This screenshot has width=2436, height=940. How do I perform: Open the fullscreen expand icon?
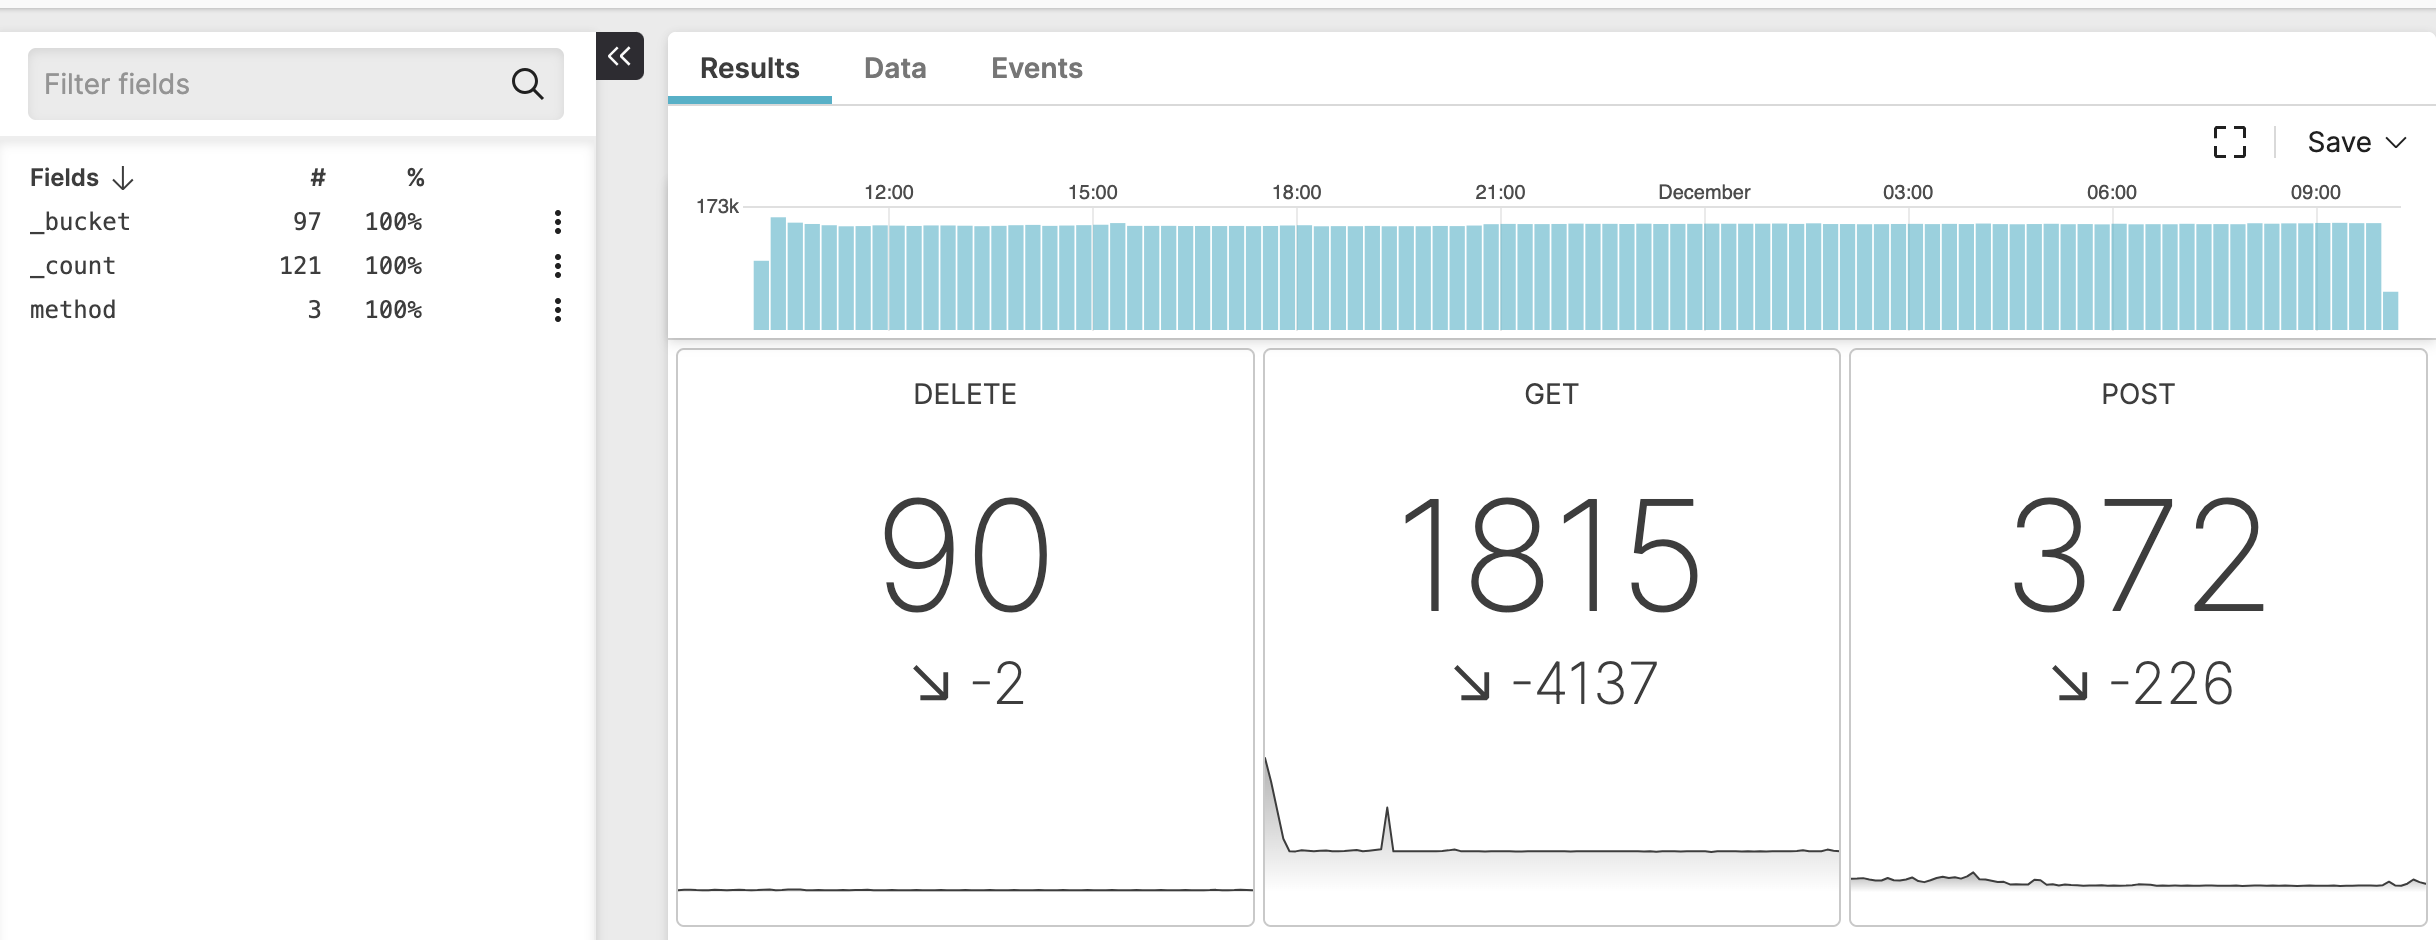click(2229, 142)
